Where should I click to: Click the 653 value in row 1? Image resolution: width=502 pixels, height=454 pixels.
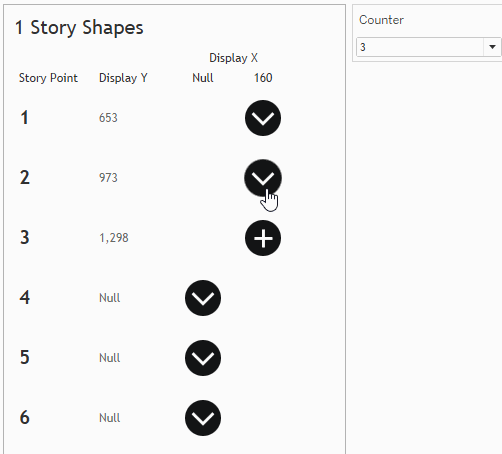(x=108, y=118)
